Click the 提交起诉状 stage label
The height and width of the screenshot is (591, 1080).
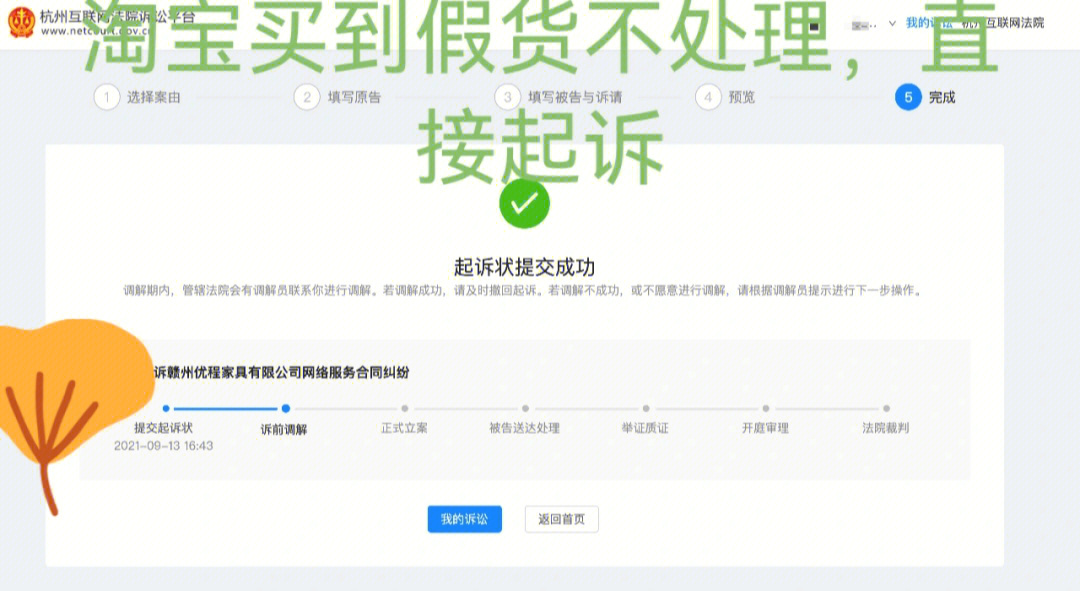point(163,428)
